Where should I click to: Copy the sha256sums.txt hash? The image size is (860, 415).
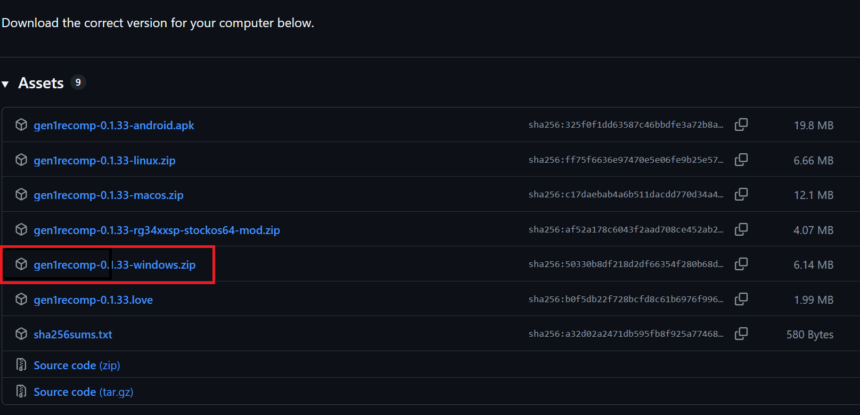741,334
